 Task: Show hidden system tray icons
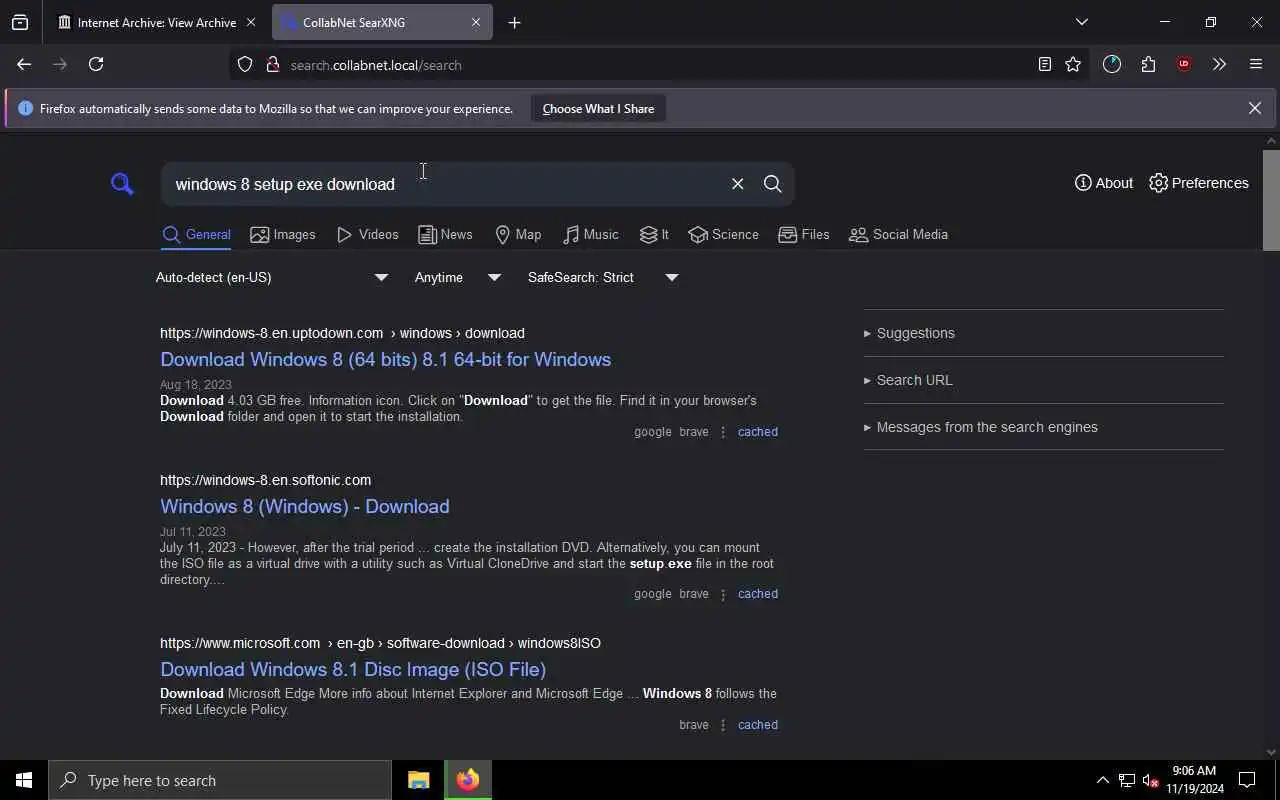[x=1102, y=780]
